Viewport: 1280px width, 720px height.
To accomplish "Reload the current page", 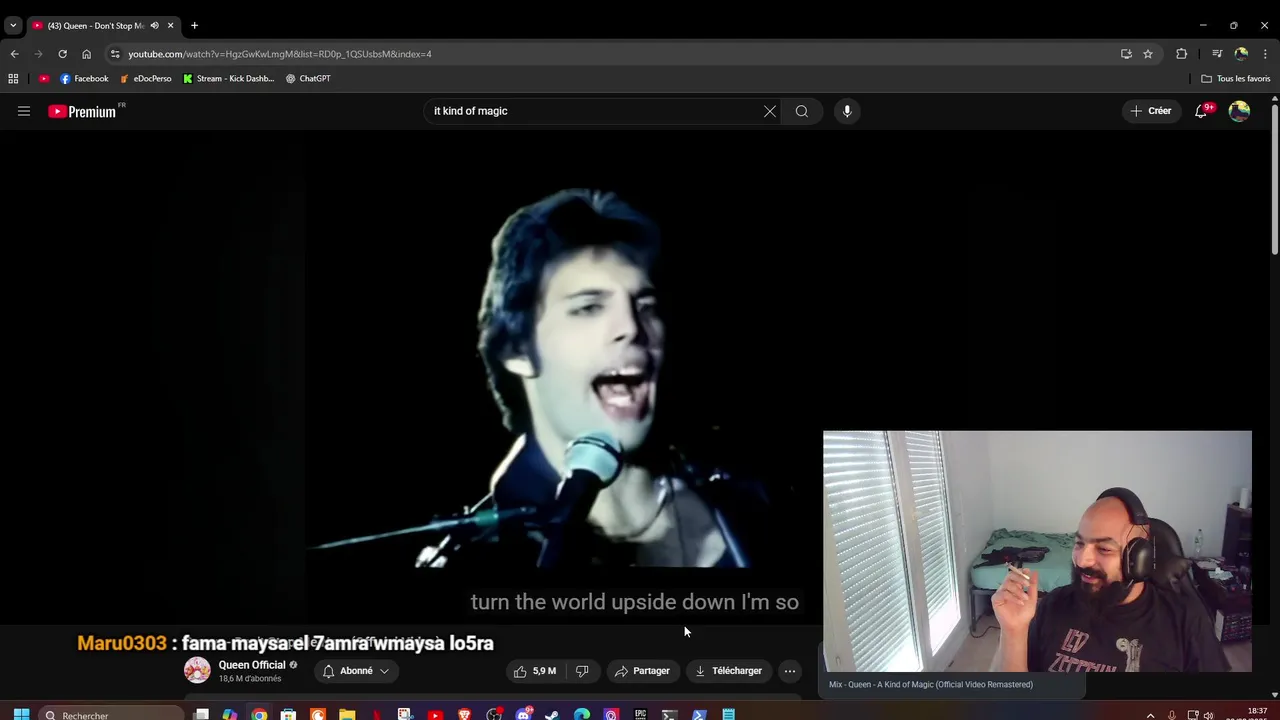I will pyautogui.click(x=62, y=54).
